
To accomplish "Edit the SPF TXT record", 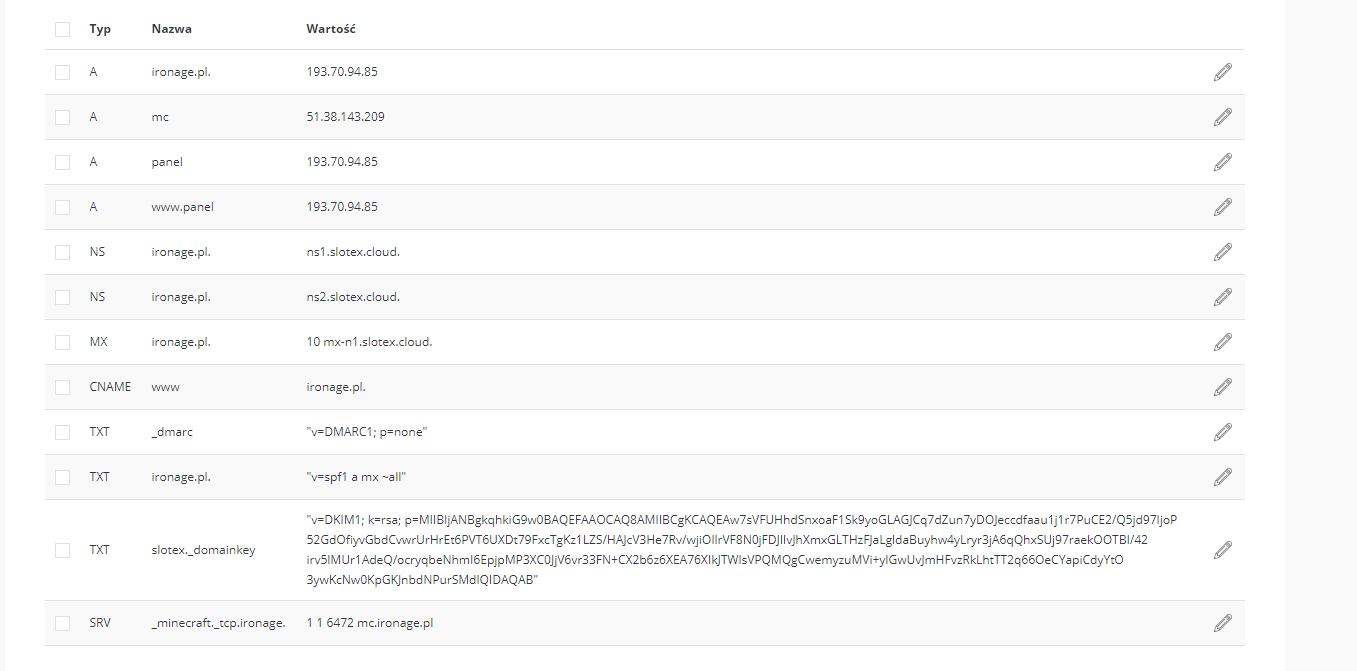I will [x=1222, y=477].
